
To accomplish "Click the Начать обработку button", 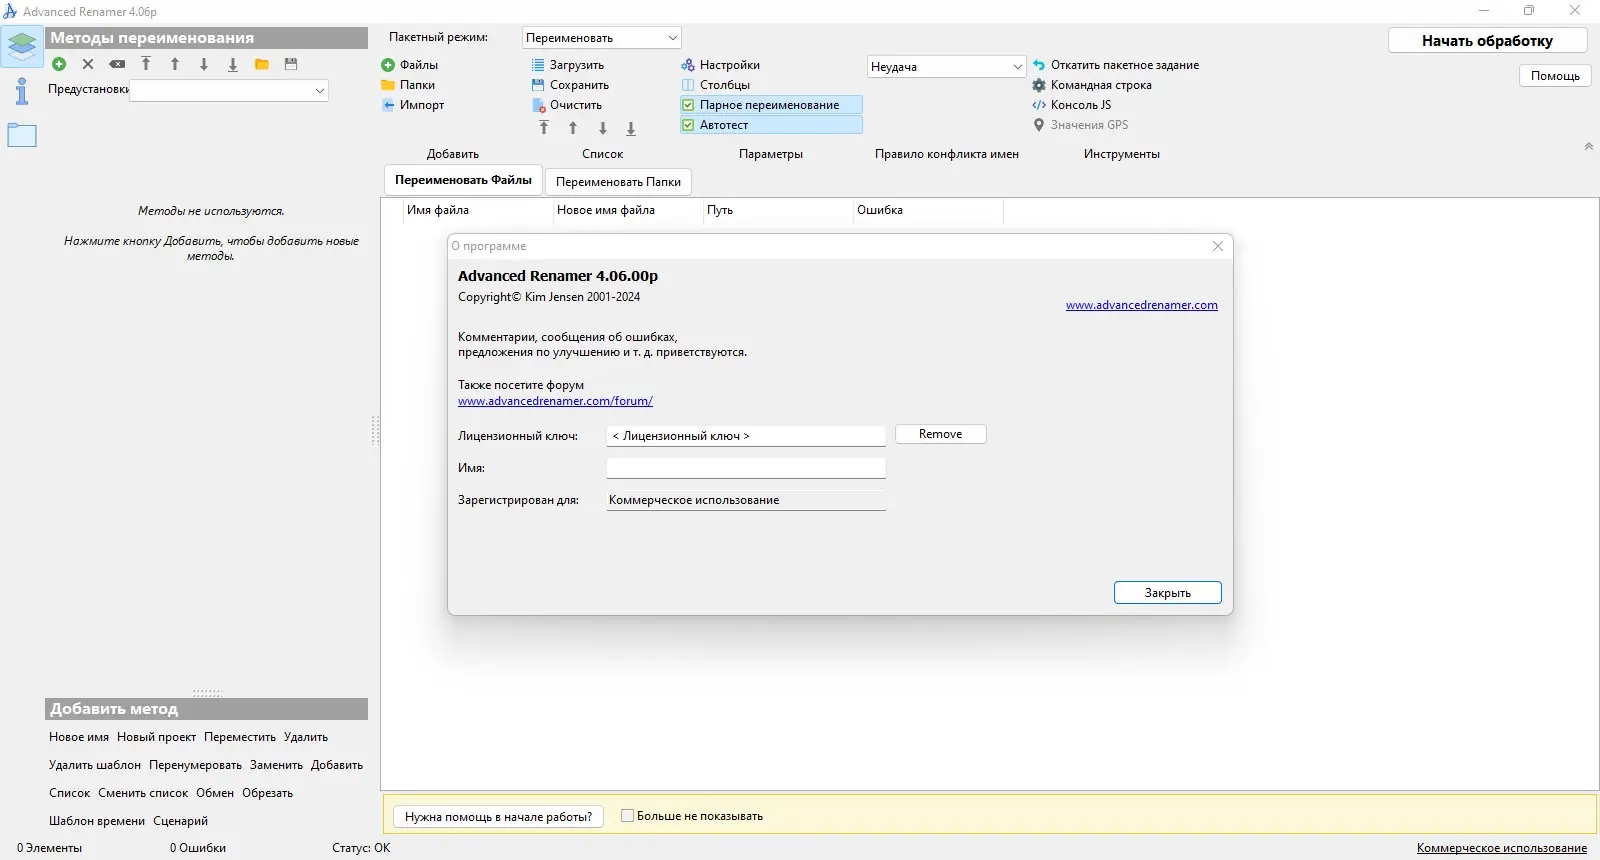I will click(x=1487, y=41).
